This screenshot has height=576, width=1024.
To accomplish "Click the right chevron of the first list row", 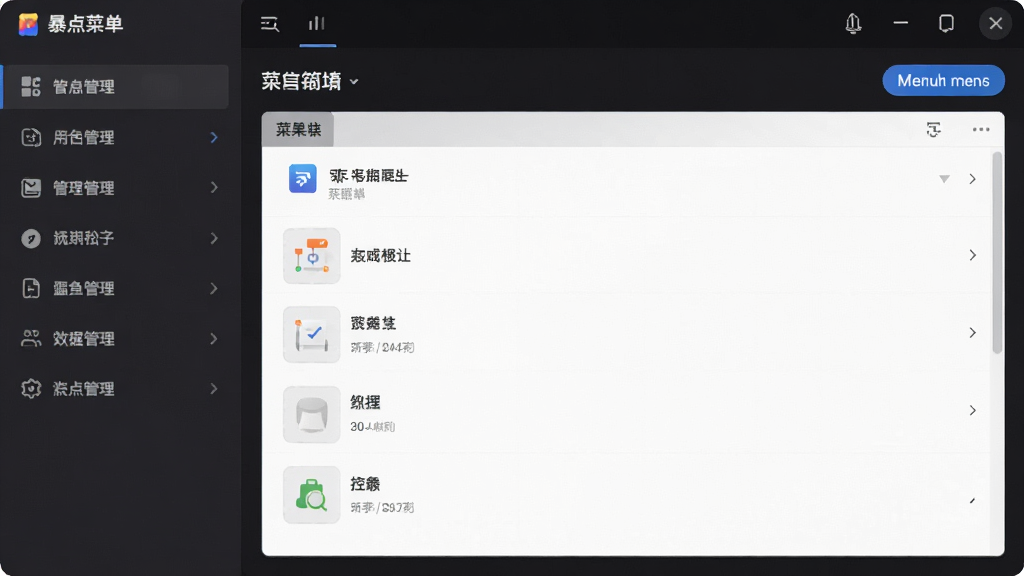I will click(972, 179).
